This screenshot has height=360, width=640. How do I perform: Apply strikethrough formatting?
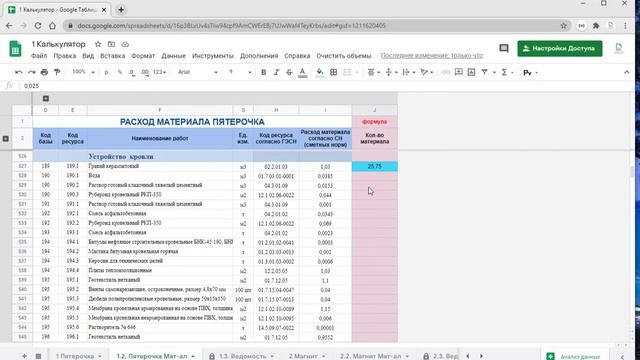point(289,72)
